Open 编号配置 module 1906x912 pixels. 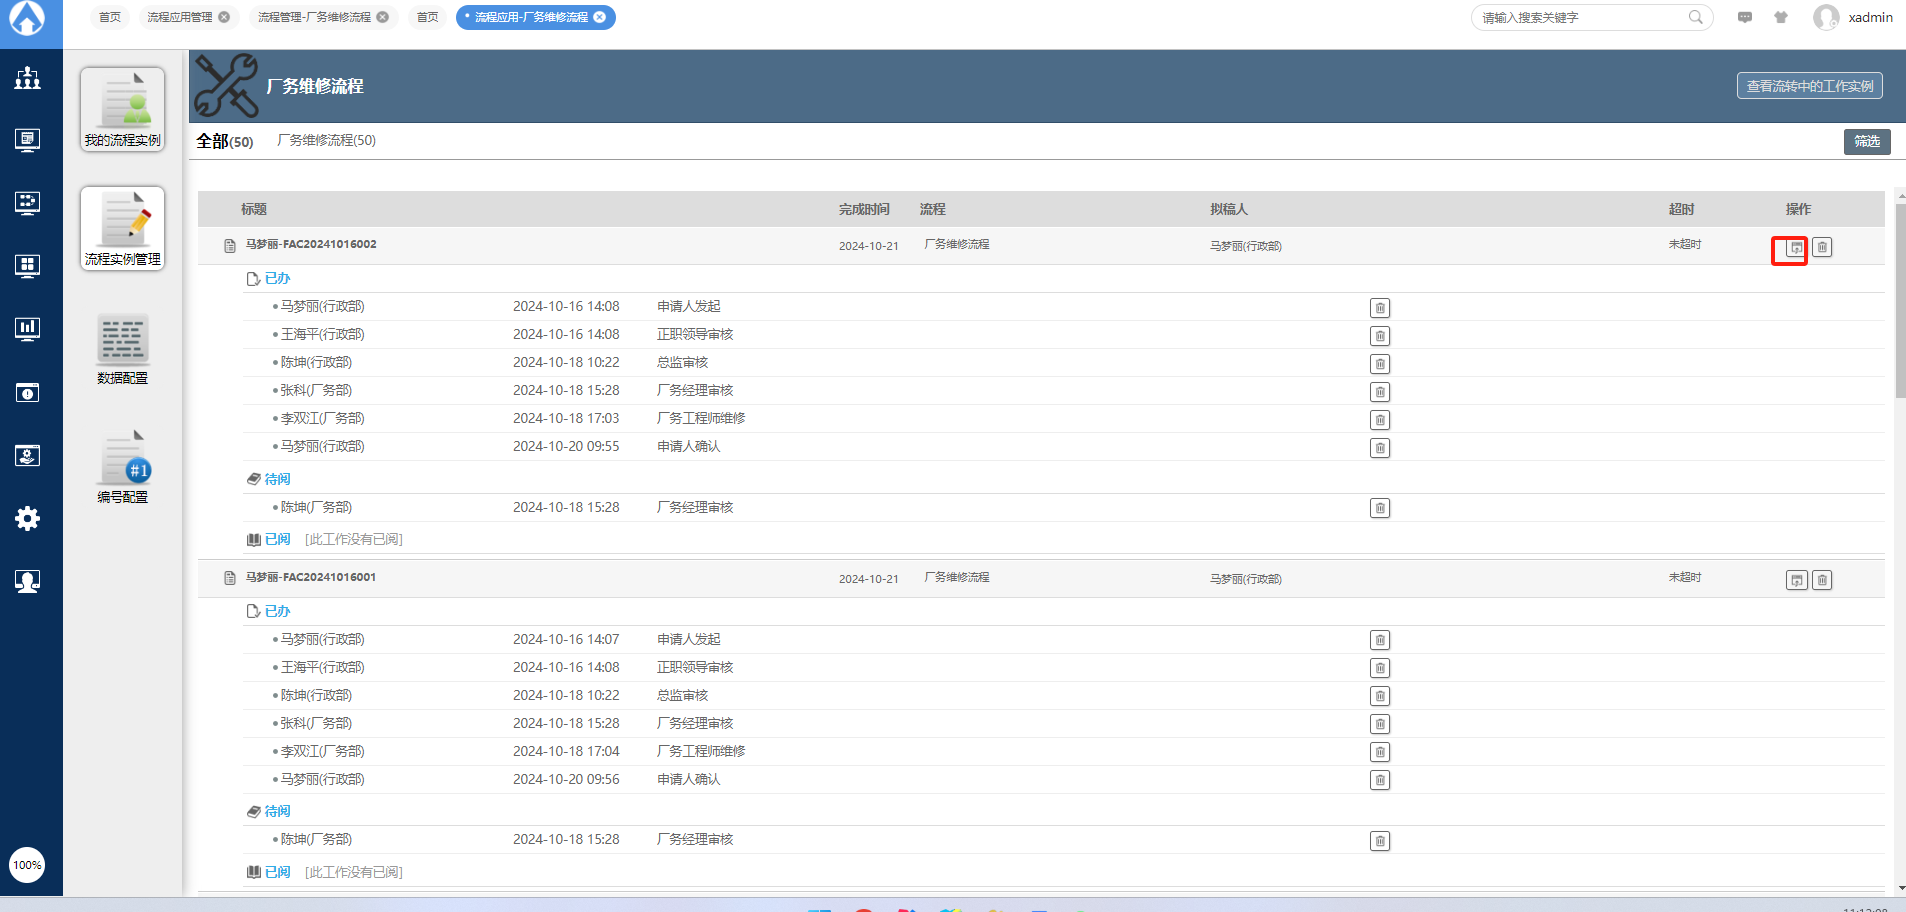(x=123, y=467)
